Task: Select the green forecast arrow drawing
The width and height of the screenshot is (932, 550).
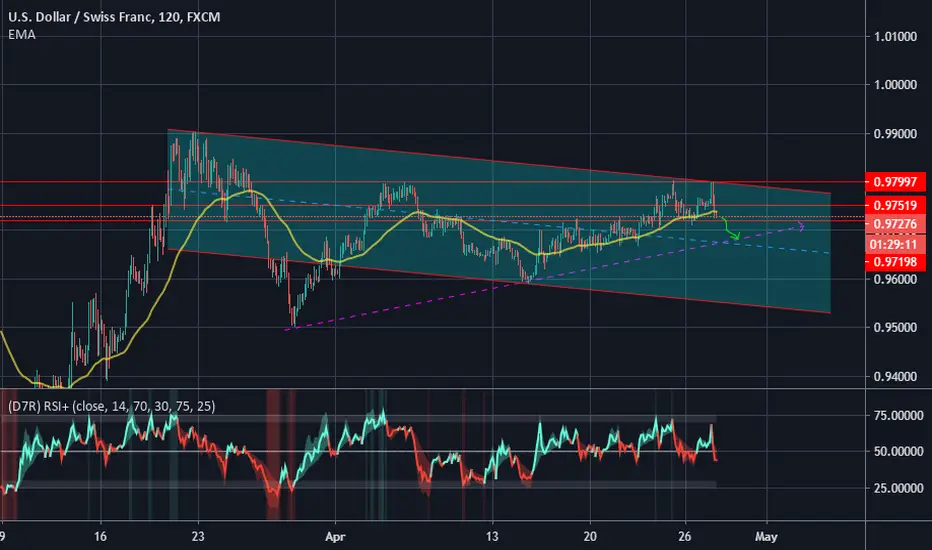Action: (730, 230)
